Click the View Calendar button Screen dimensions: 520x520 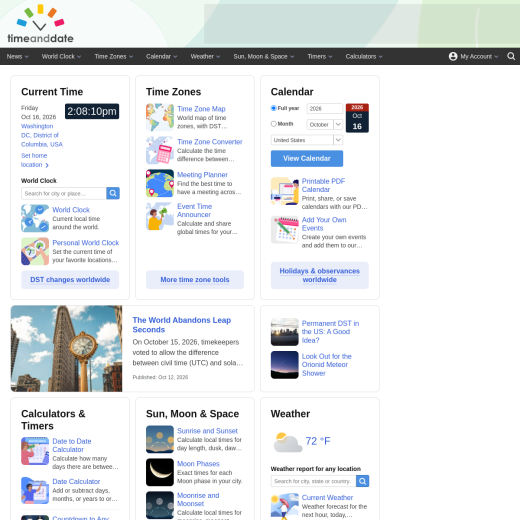[307, 159]
